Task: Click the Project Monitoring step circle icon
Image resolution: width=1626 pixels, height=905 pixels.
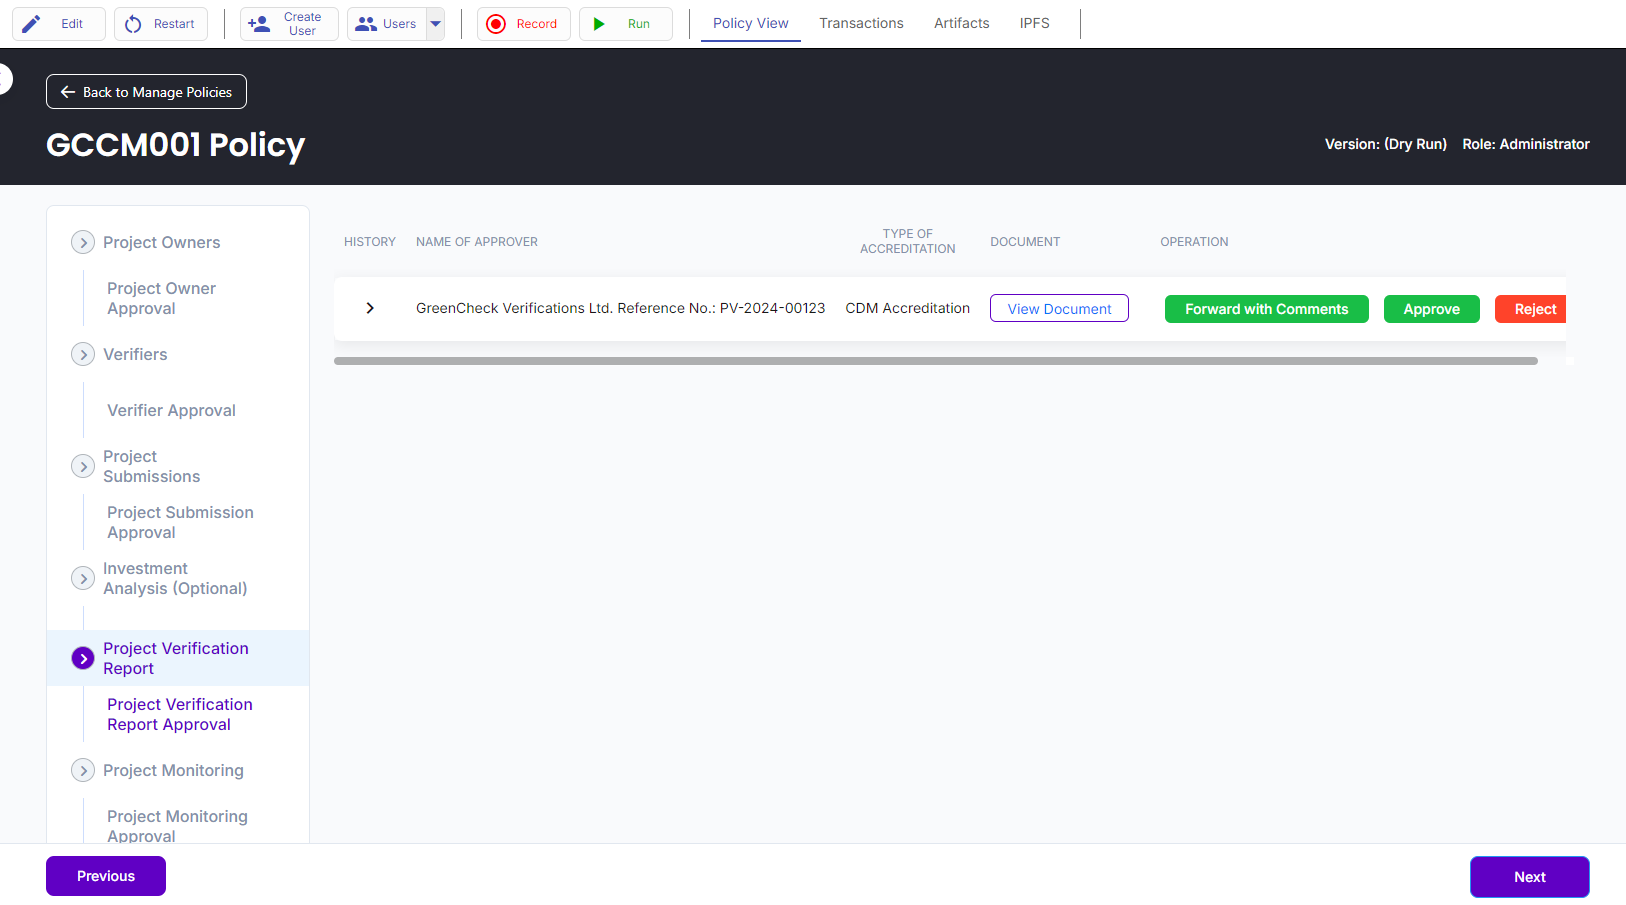Action: (x=83, y=771)
